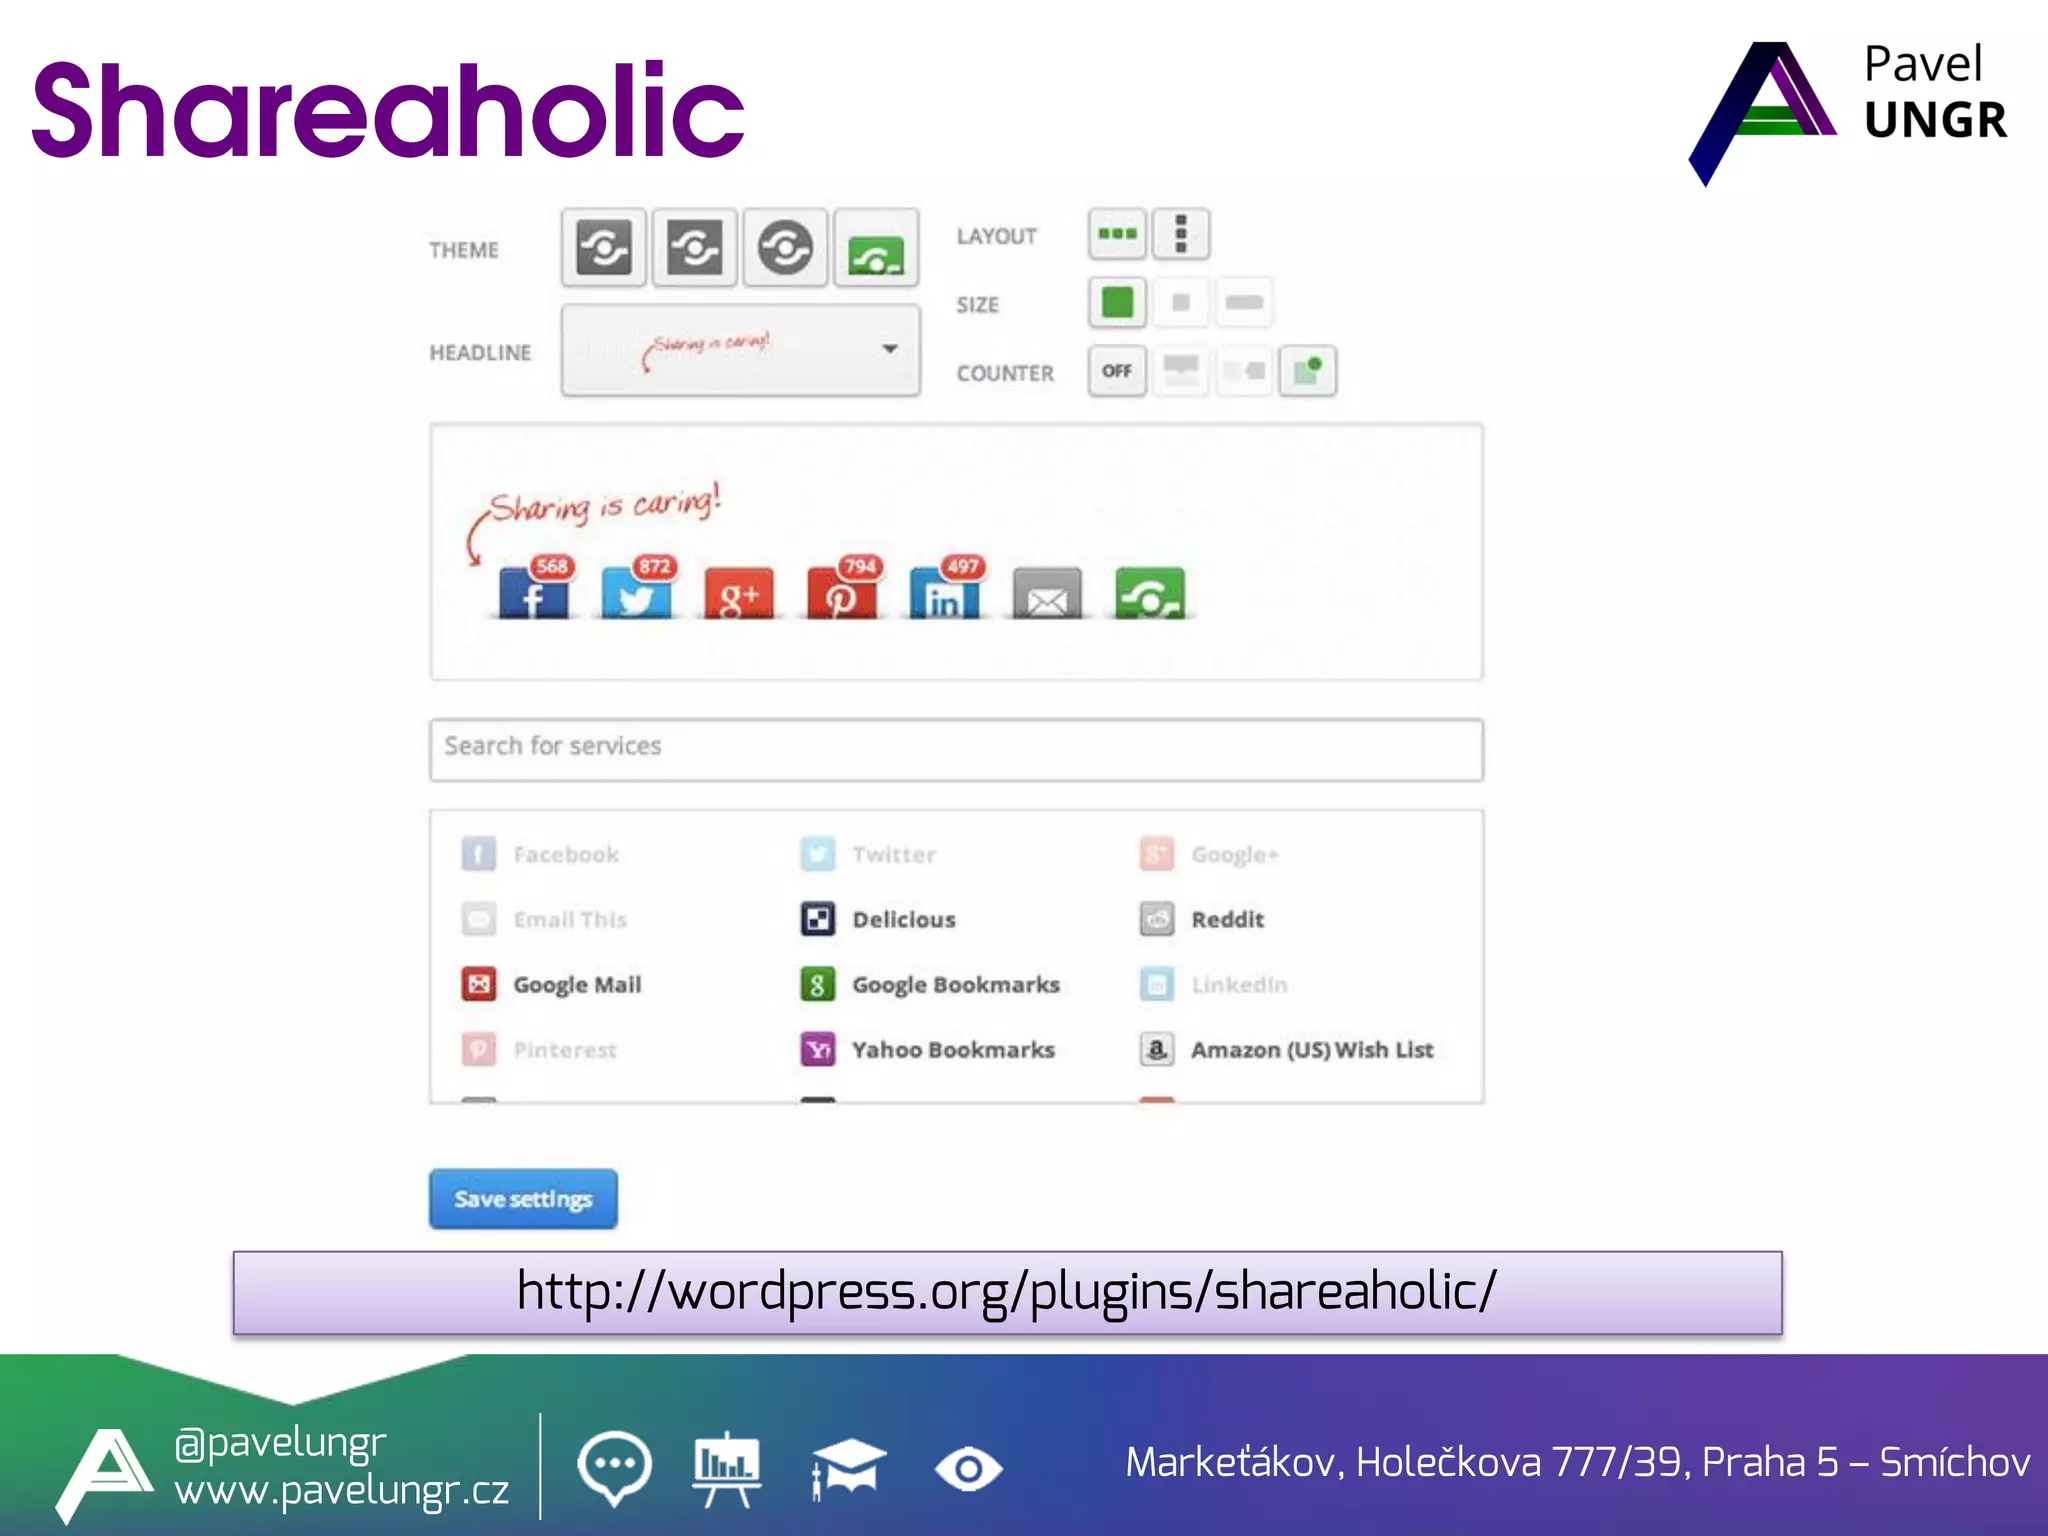Click the LinkedIn share icon in preview
Image resolution: width=2048 pixels, height=1536 pixels.
(x=944, y=593)
